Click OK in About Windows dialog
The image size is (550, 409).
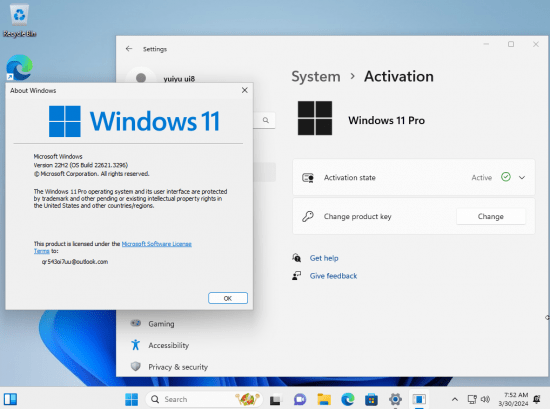[x=228, y=298]
